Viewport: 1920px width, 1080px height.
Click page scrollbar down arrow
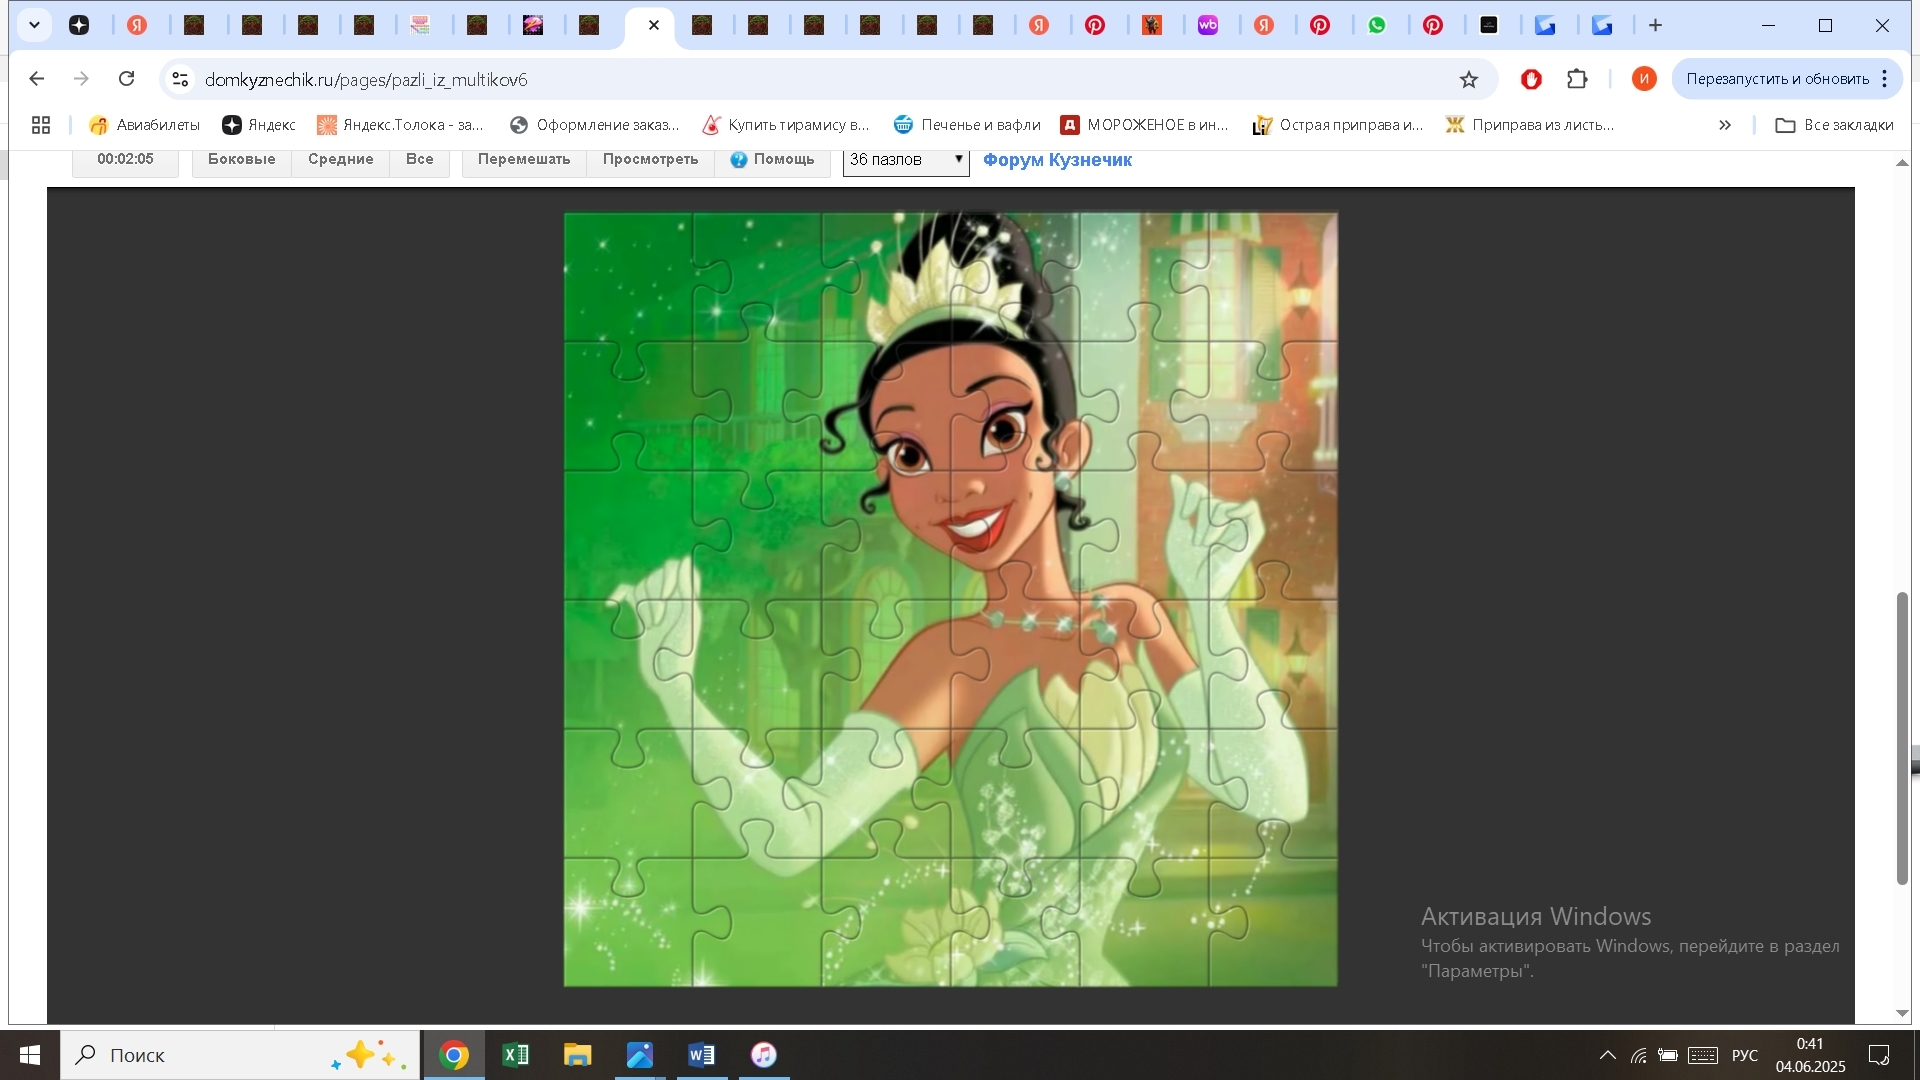(x=1903, y=1014)
